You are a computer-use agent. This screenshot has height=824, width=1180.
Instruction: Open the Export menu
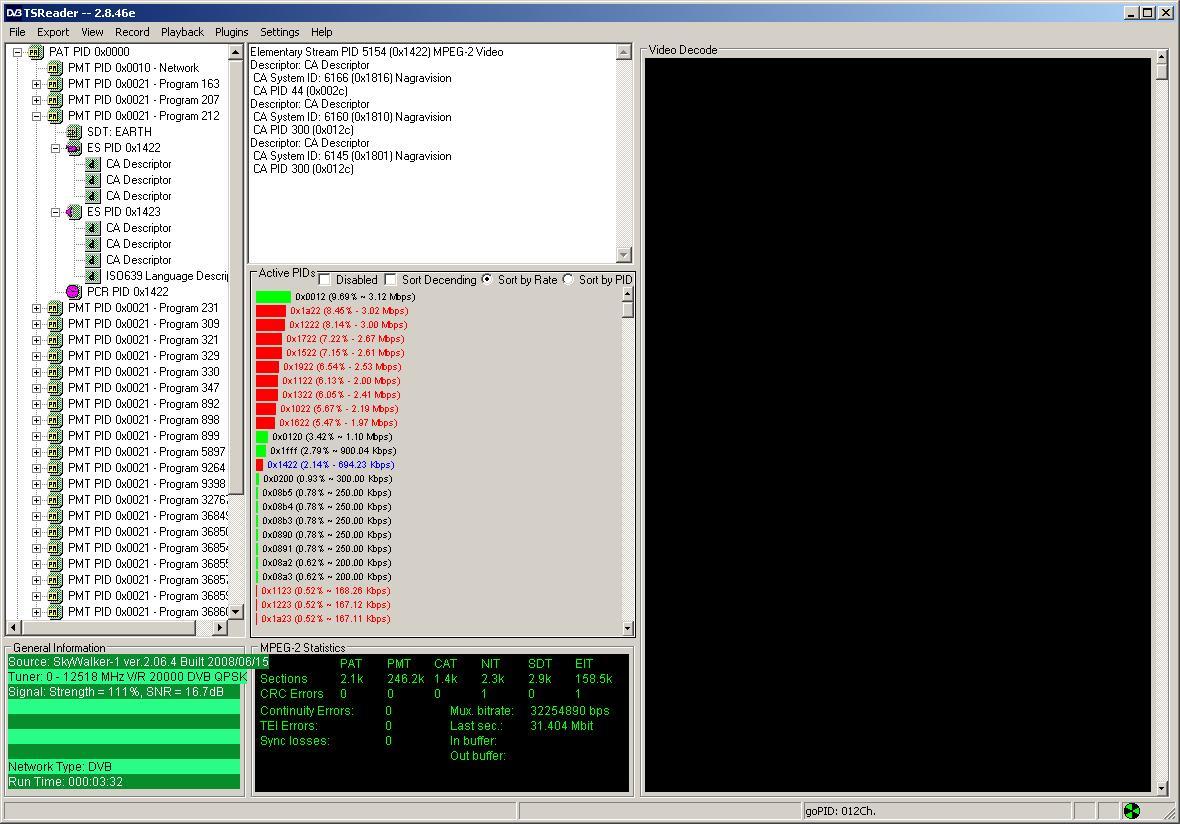[53, 32]
